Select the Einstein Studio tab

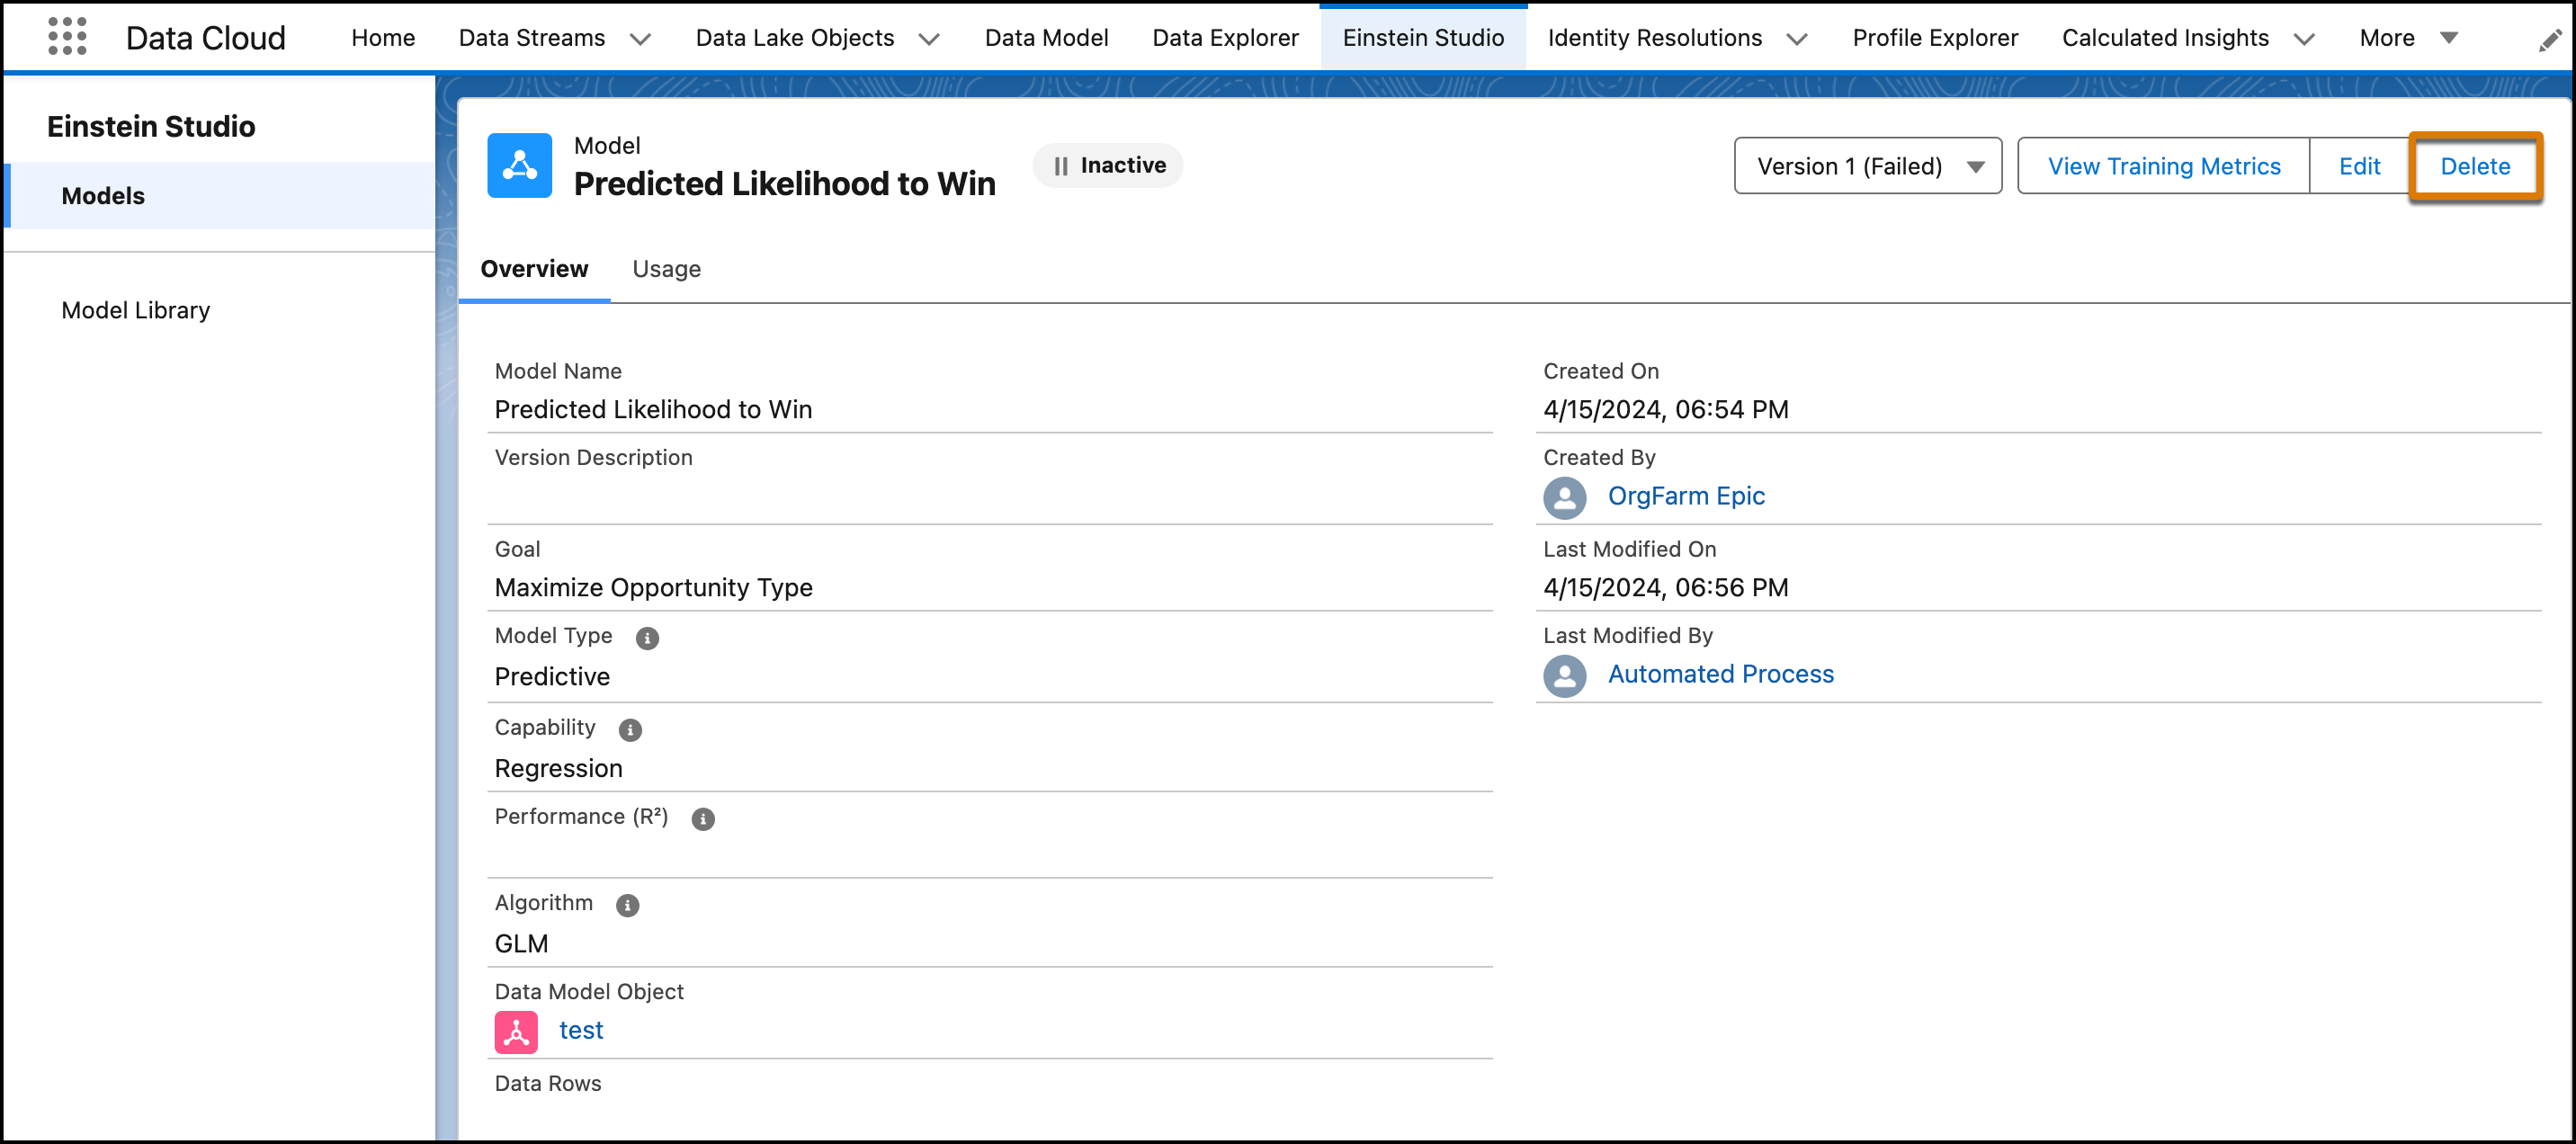(1423, 38)
